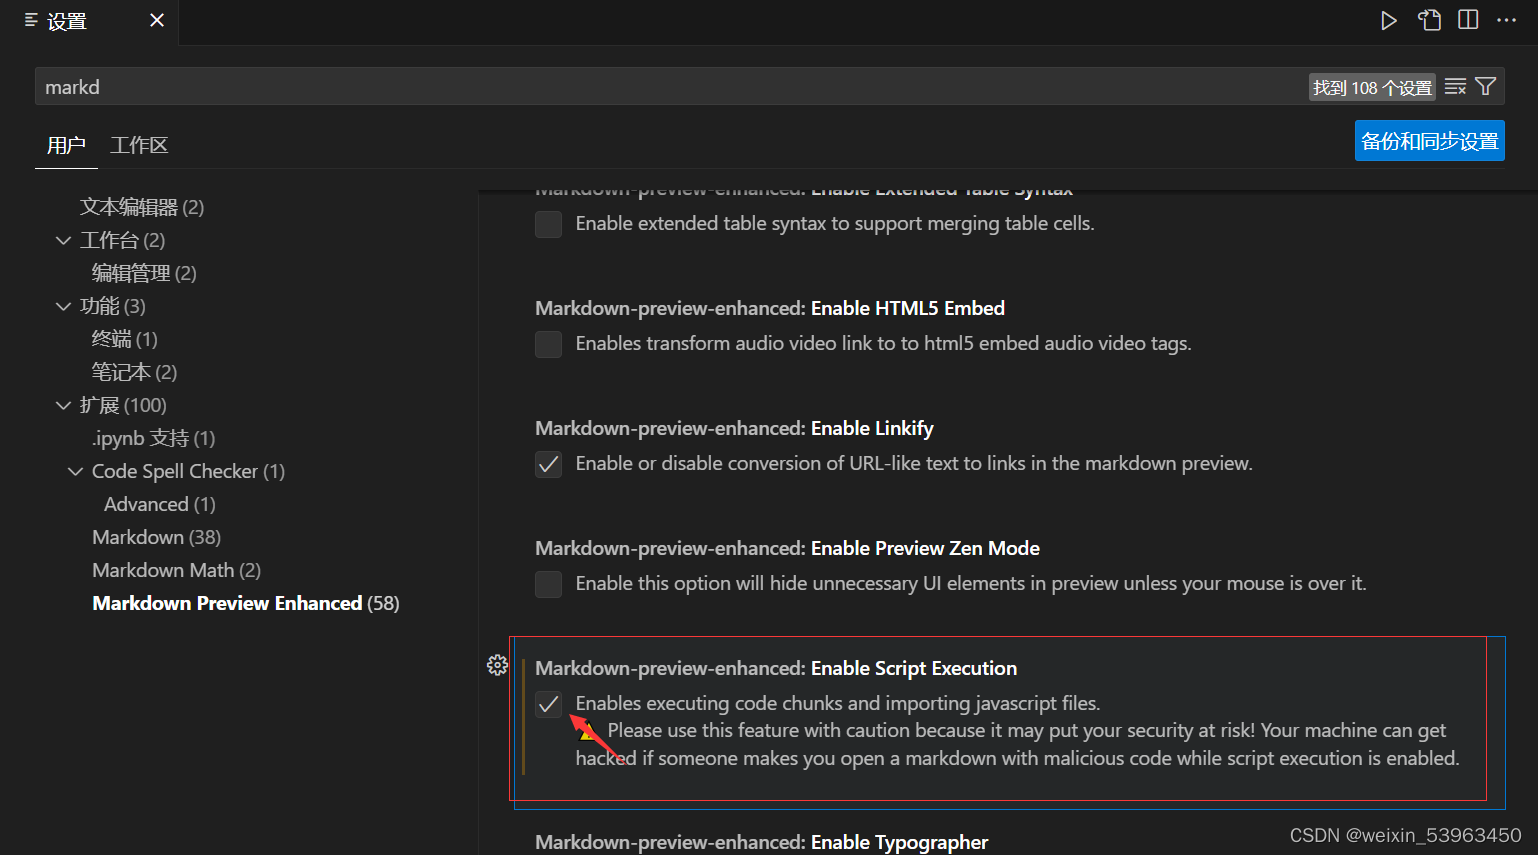Click the Clear Settings Search Results icon
This screenshot has height=855, width=1538.
[1455, 86]
